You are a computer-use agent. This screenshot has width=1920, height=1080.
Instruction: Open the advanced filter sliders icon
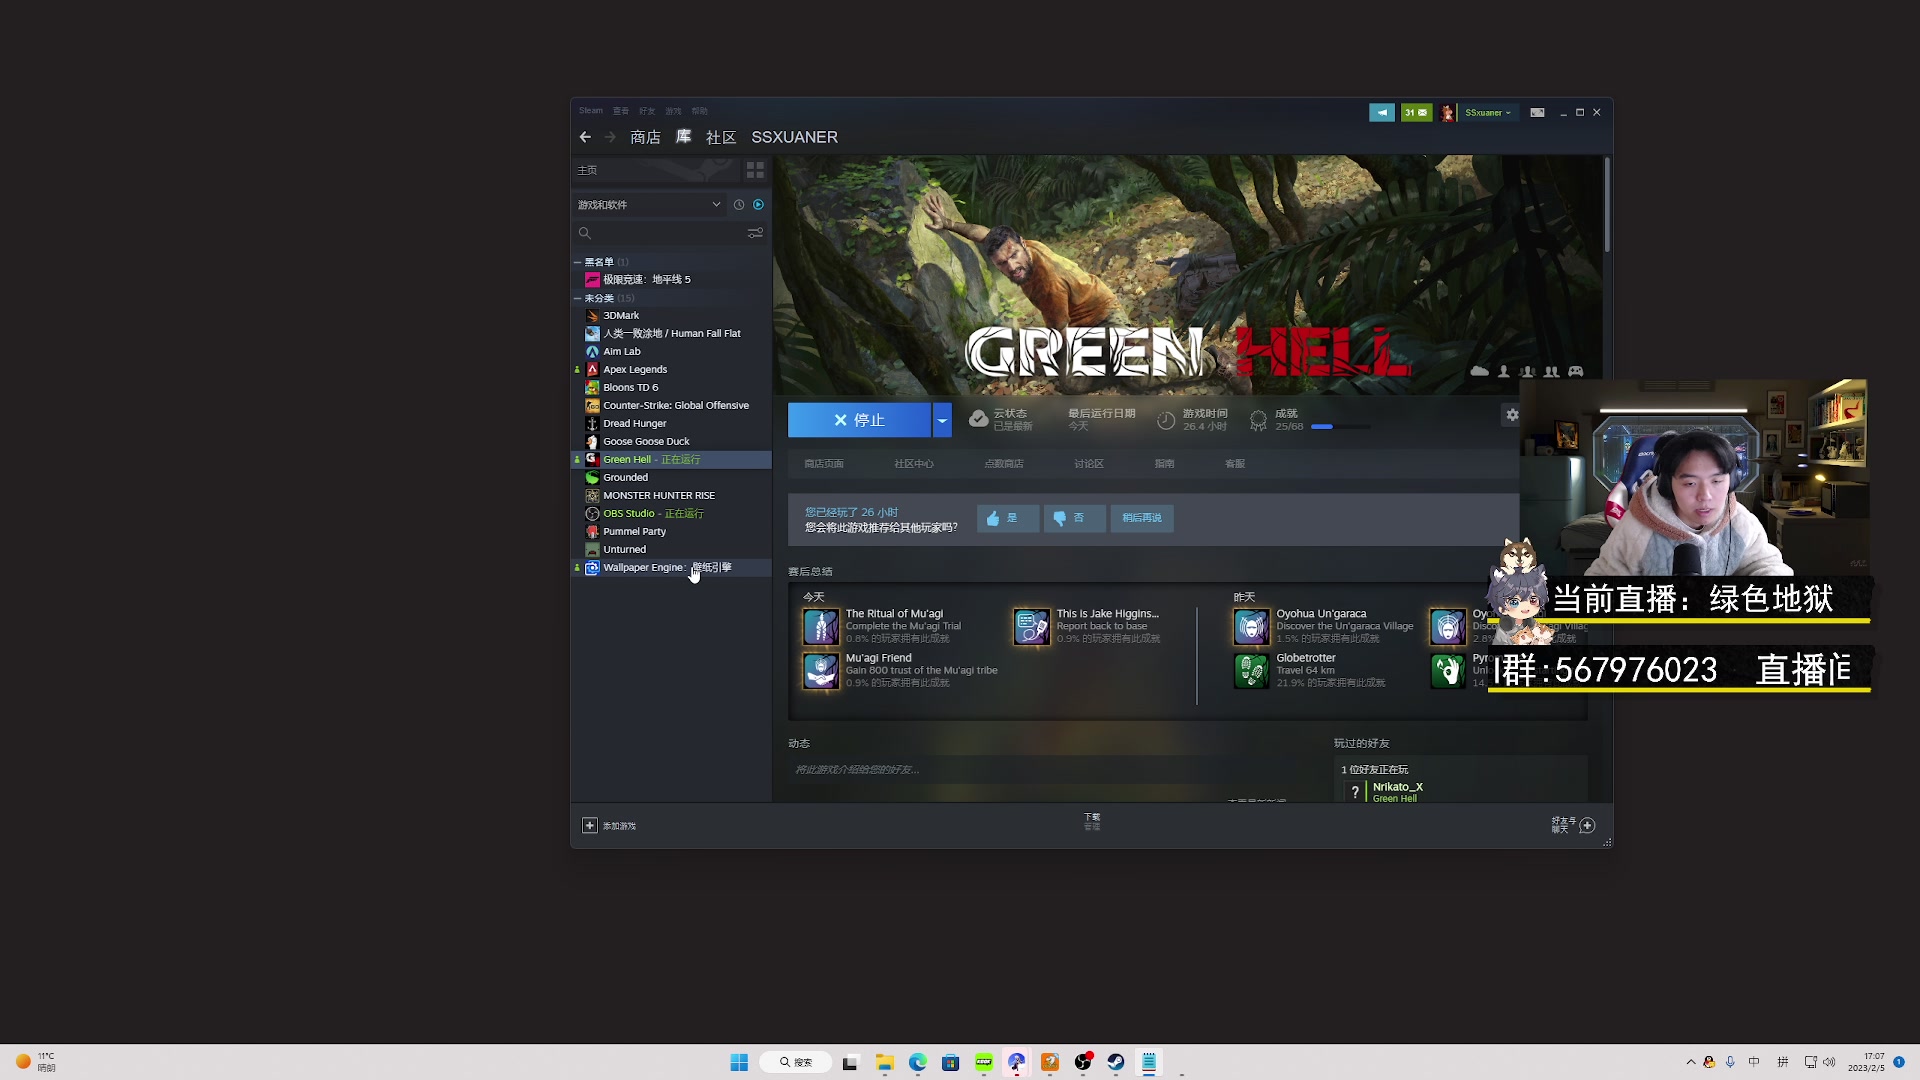[755, 233]
